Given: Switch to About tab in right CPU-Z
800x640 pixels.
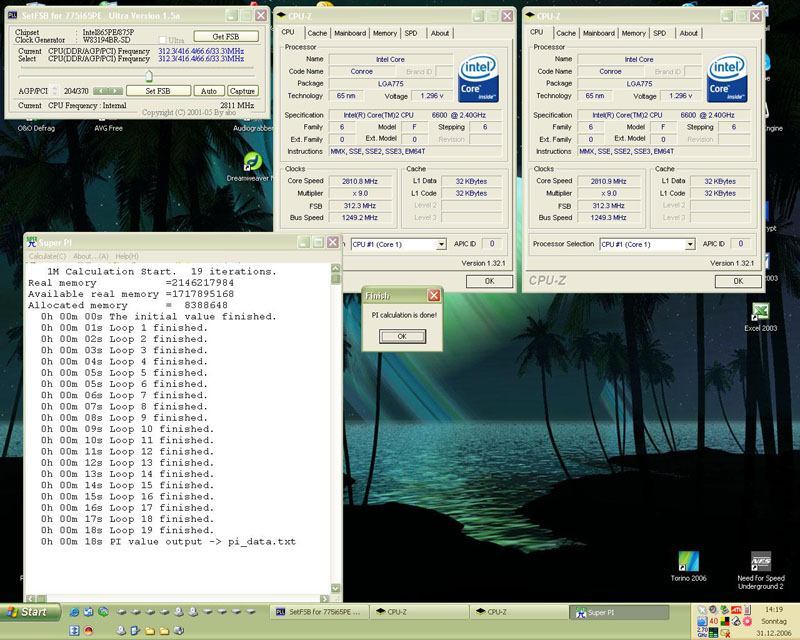Looking at the screenshot, I should tap(688, 33).
